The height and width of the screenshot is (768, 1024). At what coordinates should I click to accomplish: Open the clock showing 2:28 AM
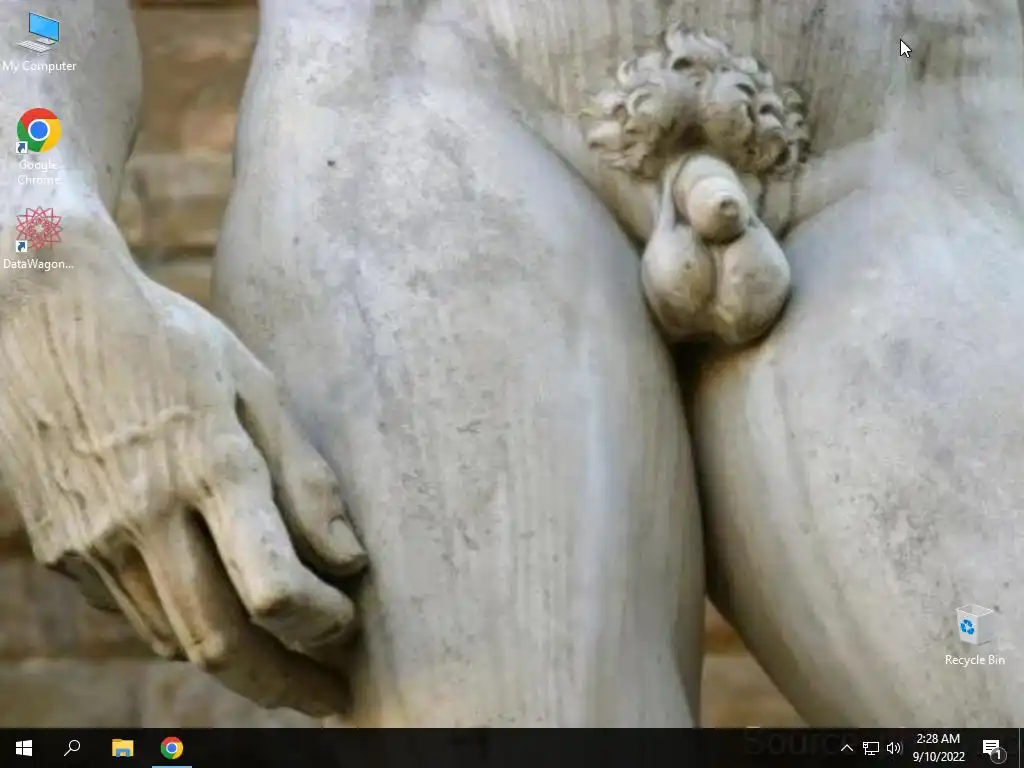(938, 748)
